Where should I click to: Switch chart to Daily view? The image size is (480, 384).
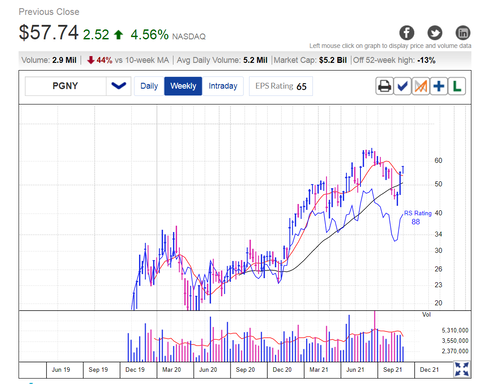click(149, 86)
